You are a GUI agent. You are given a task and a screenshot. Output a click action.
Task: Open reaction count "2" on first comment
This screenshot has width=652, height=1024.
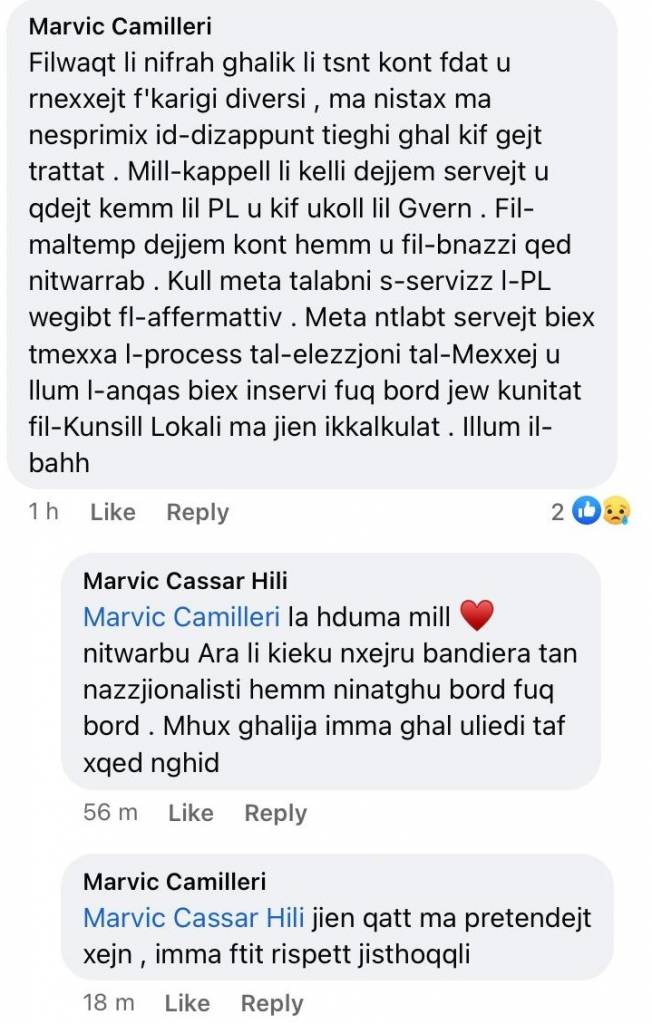click(x=557, y=512)
